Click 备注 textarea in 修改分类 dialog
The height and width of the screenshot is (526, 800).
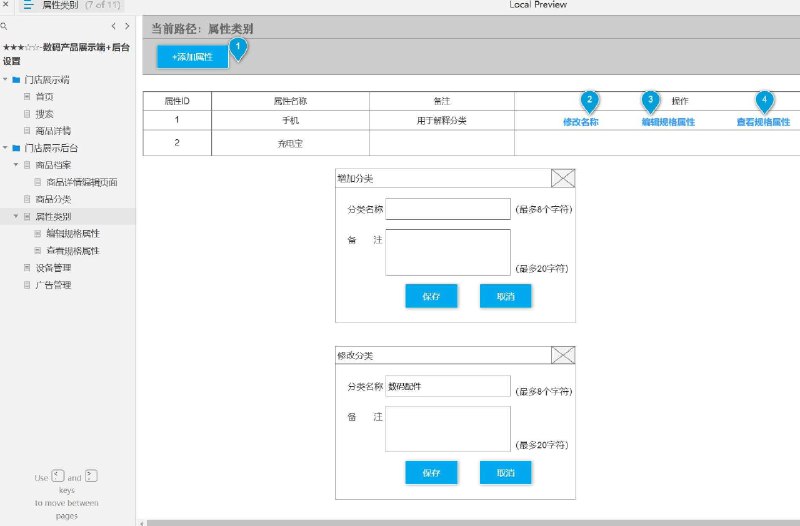pos(447,429)
